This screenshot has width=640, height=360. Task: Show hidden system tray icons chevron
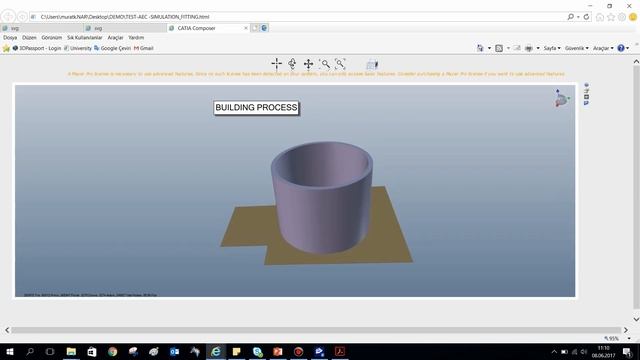554,352
